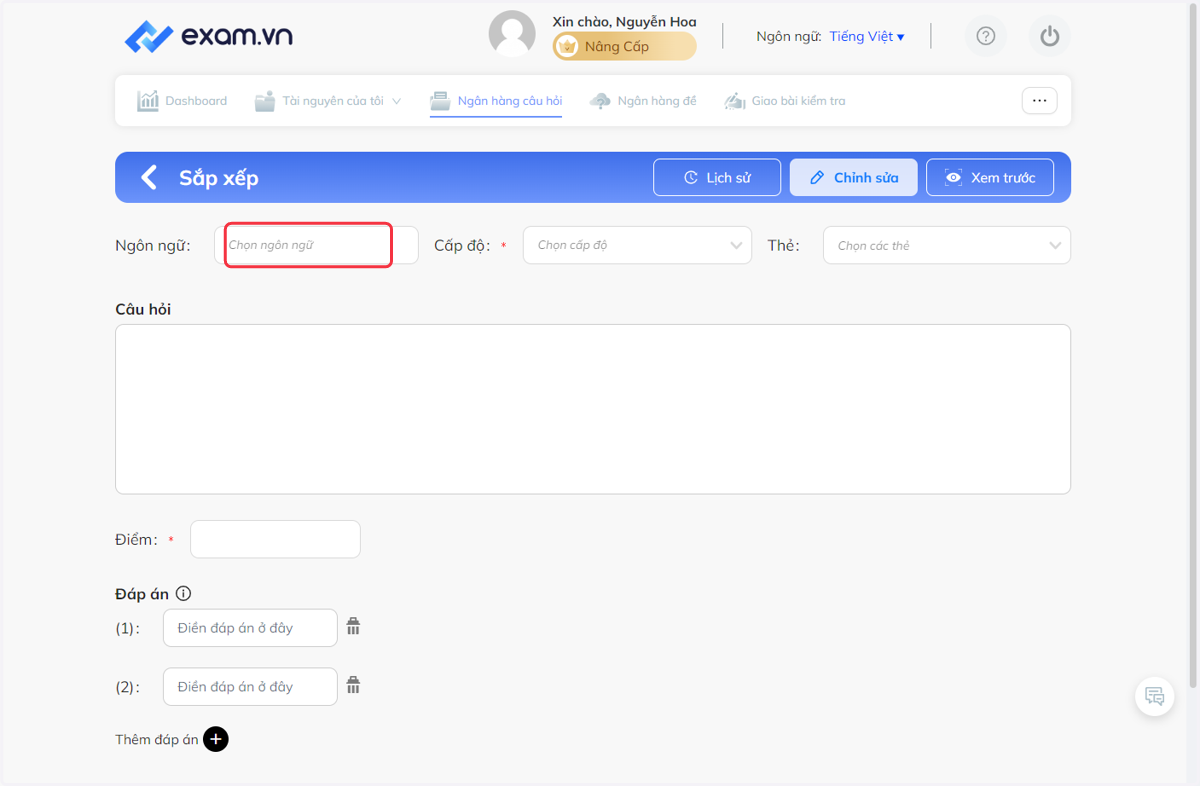Click the answer (1) input field
Viewport: 1200px width, 786px height.
click(250, 628)
